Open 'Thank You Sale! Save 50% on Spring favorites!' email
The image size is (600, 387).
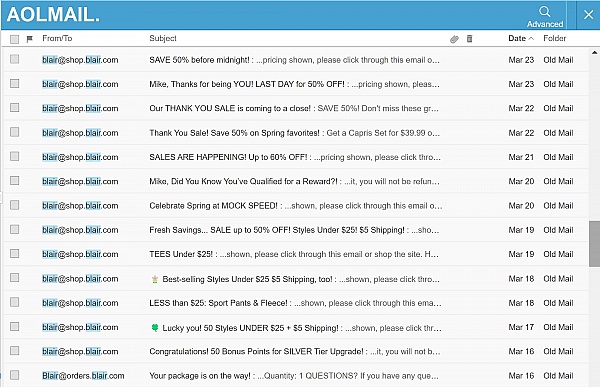(294, 133)
